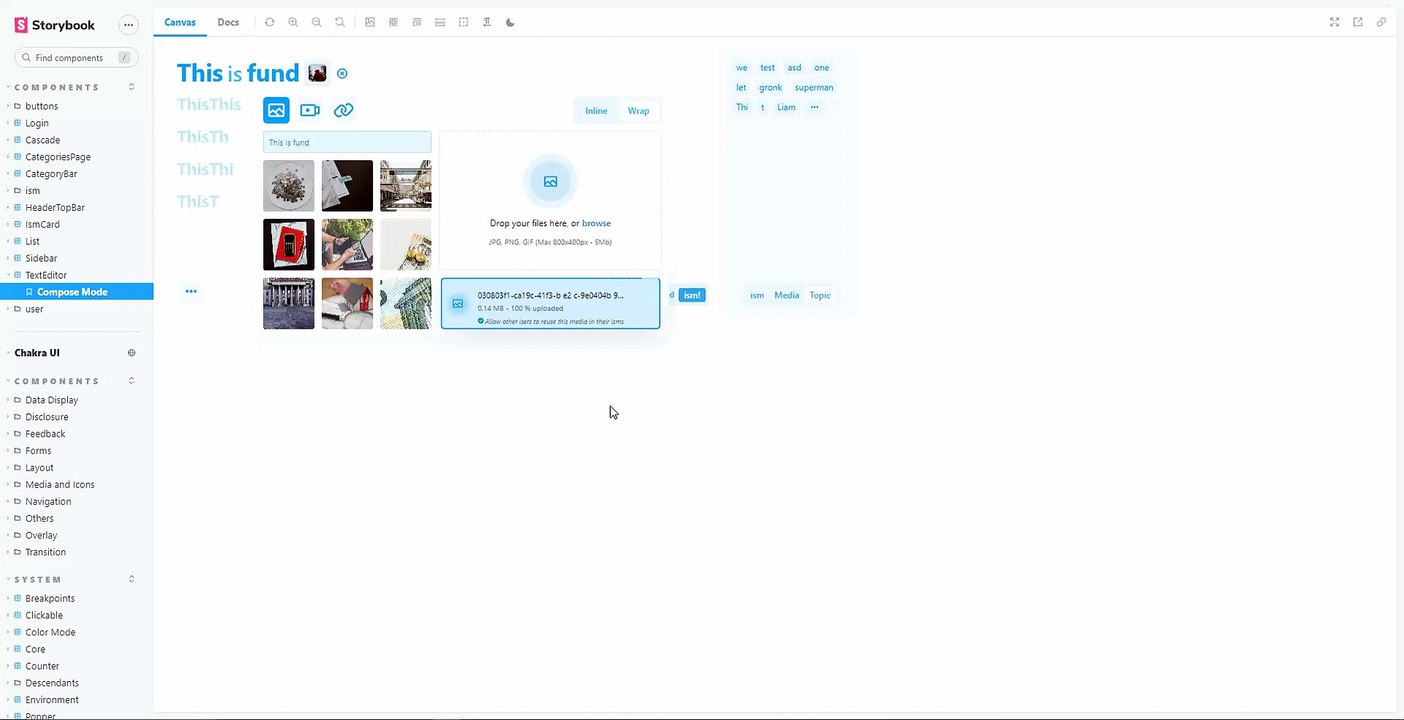Image resolution: width=1404 pixels, height=720 pixels.
Task: Open the change background toolbar icon
Action: tap(370, 22)
